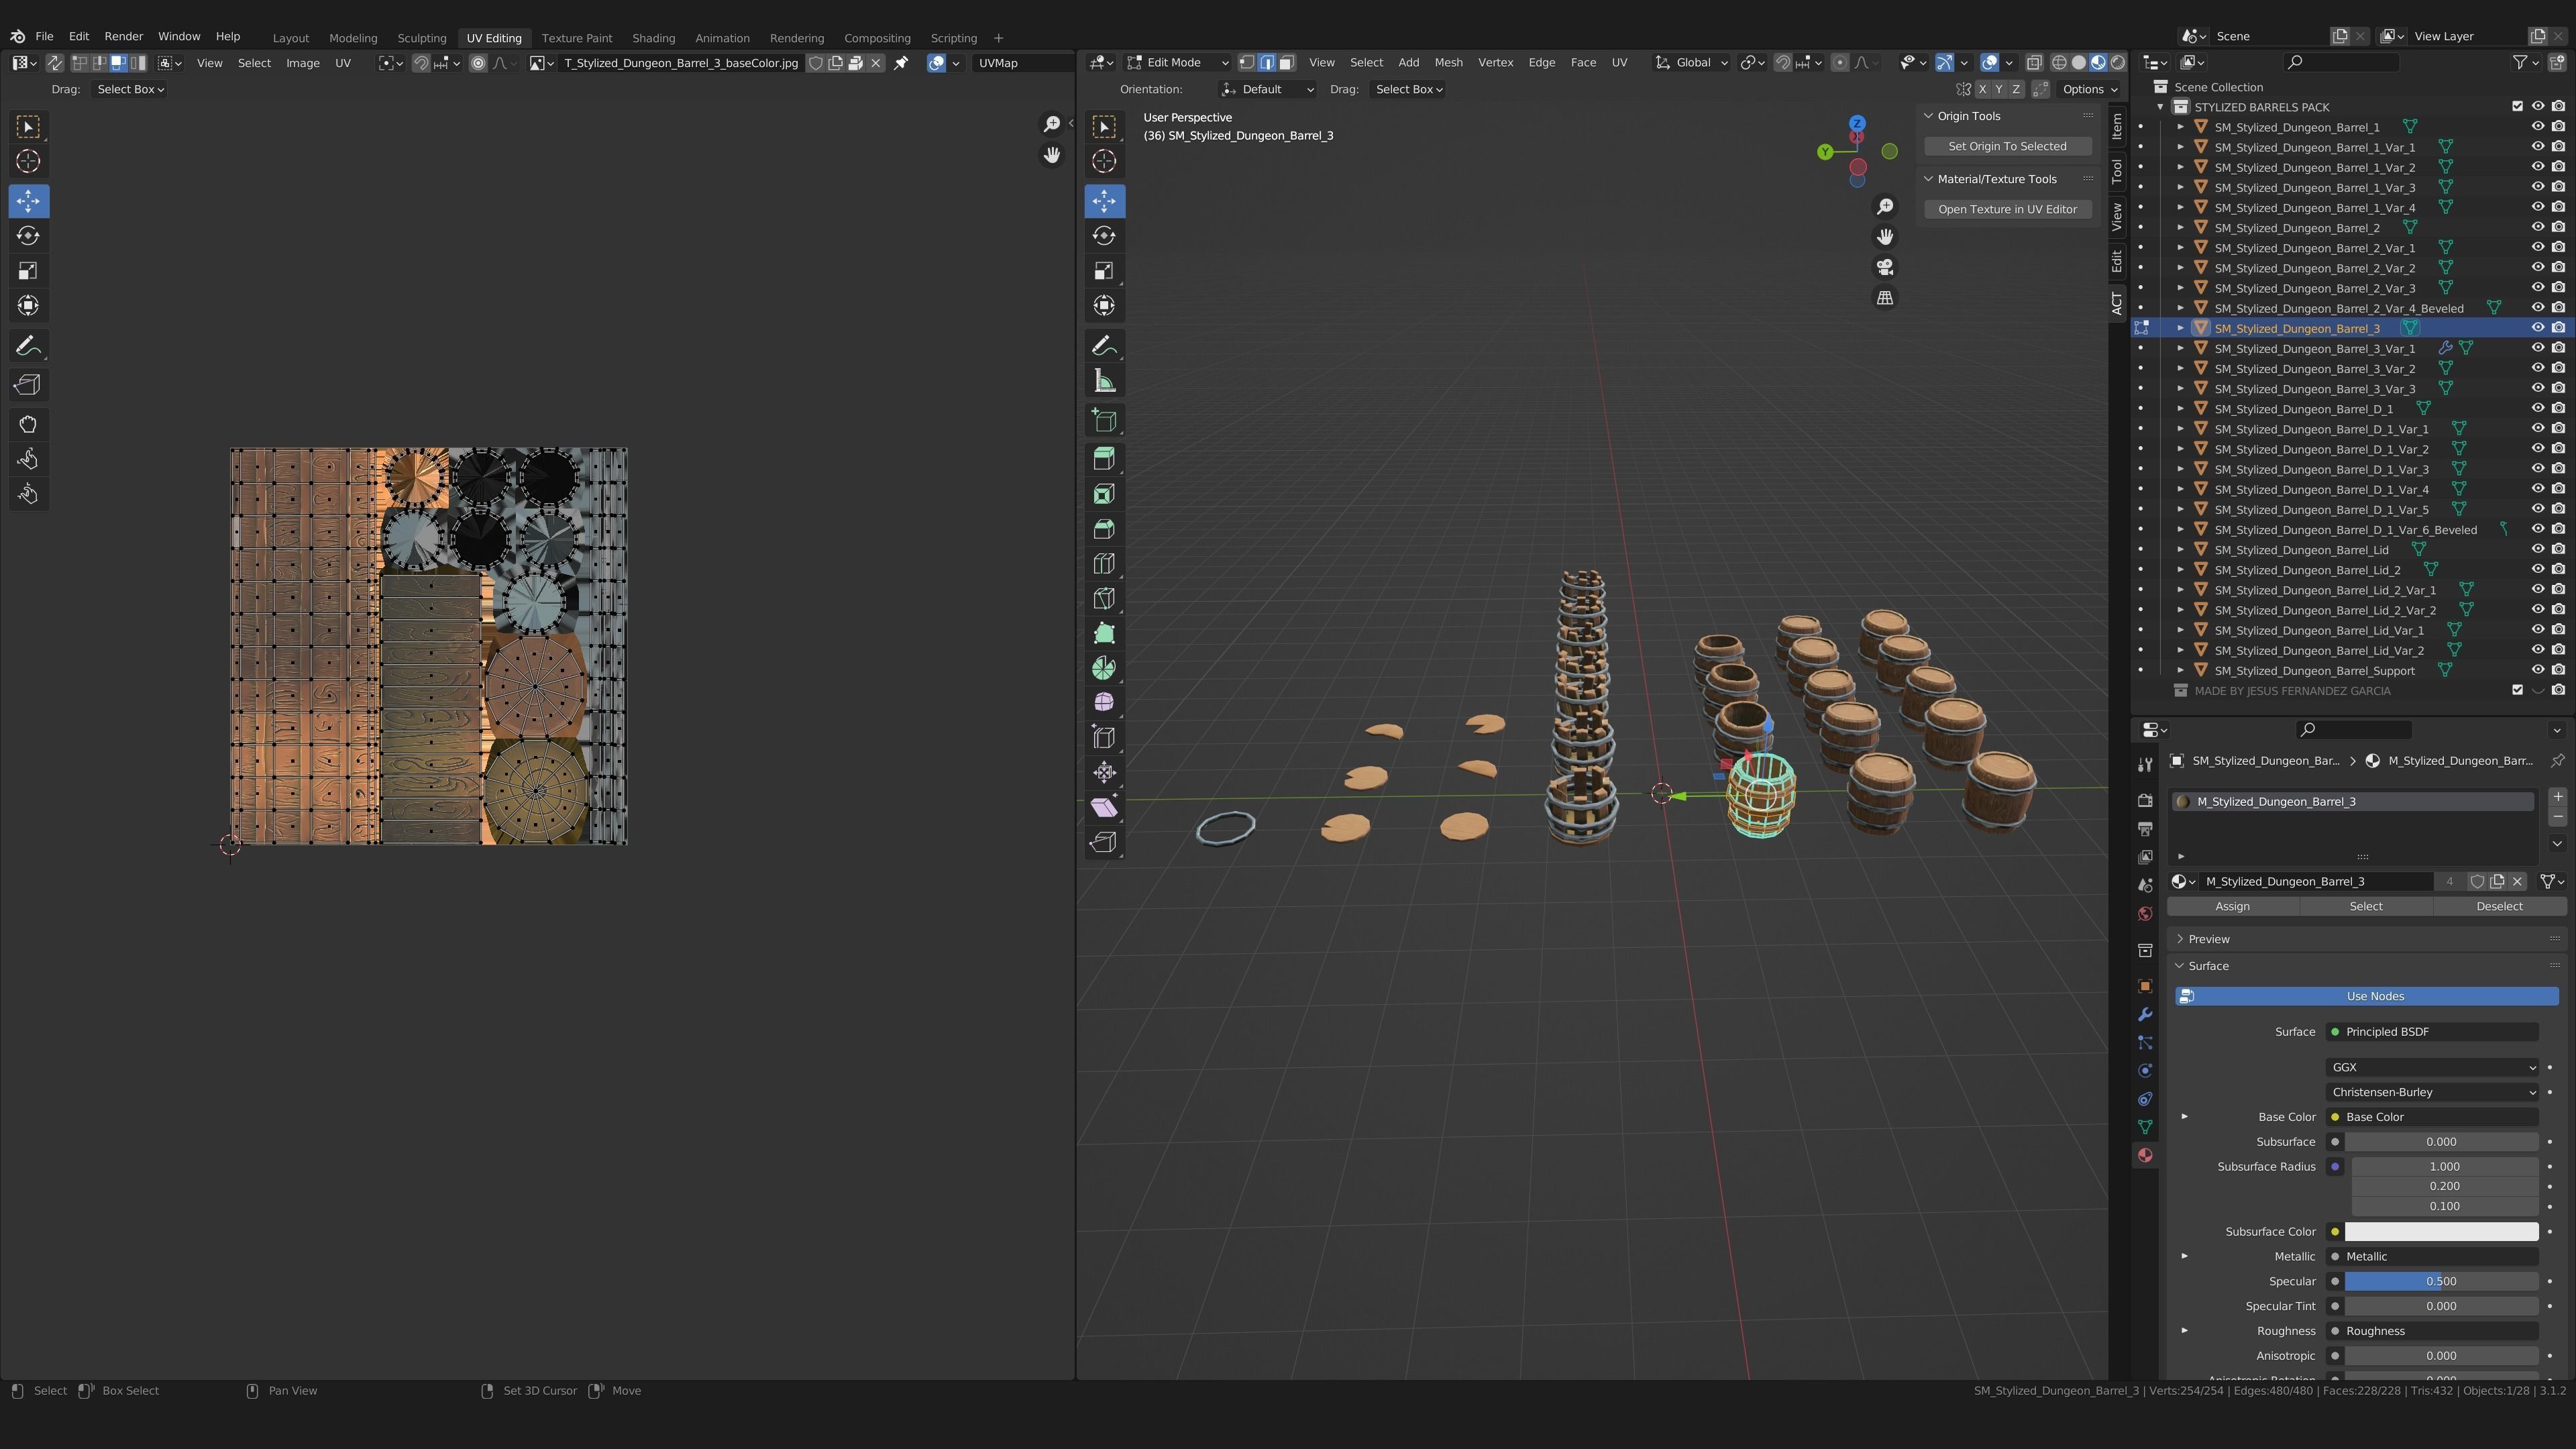
Task: Select the Measure tool in 3D viewport
Action: point(1104,381)
